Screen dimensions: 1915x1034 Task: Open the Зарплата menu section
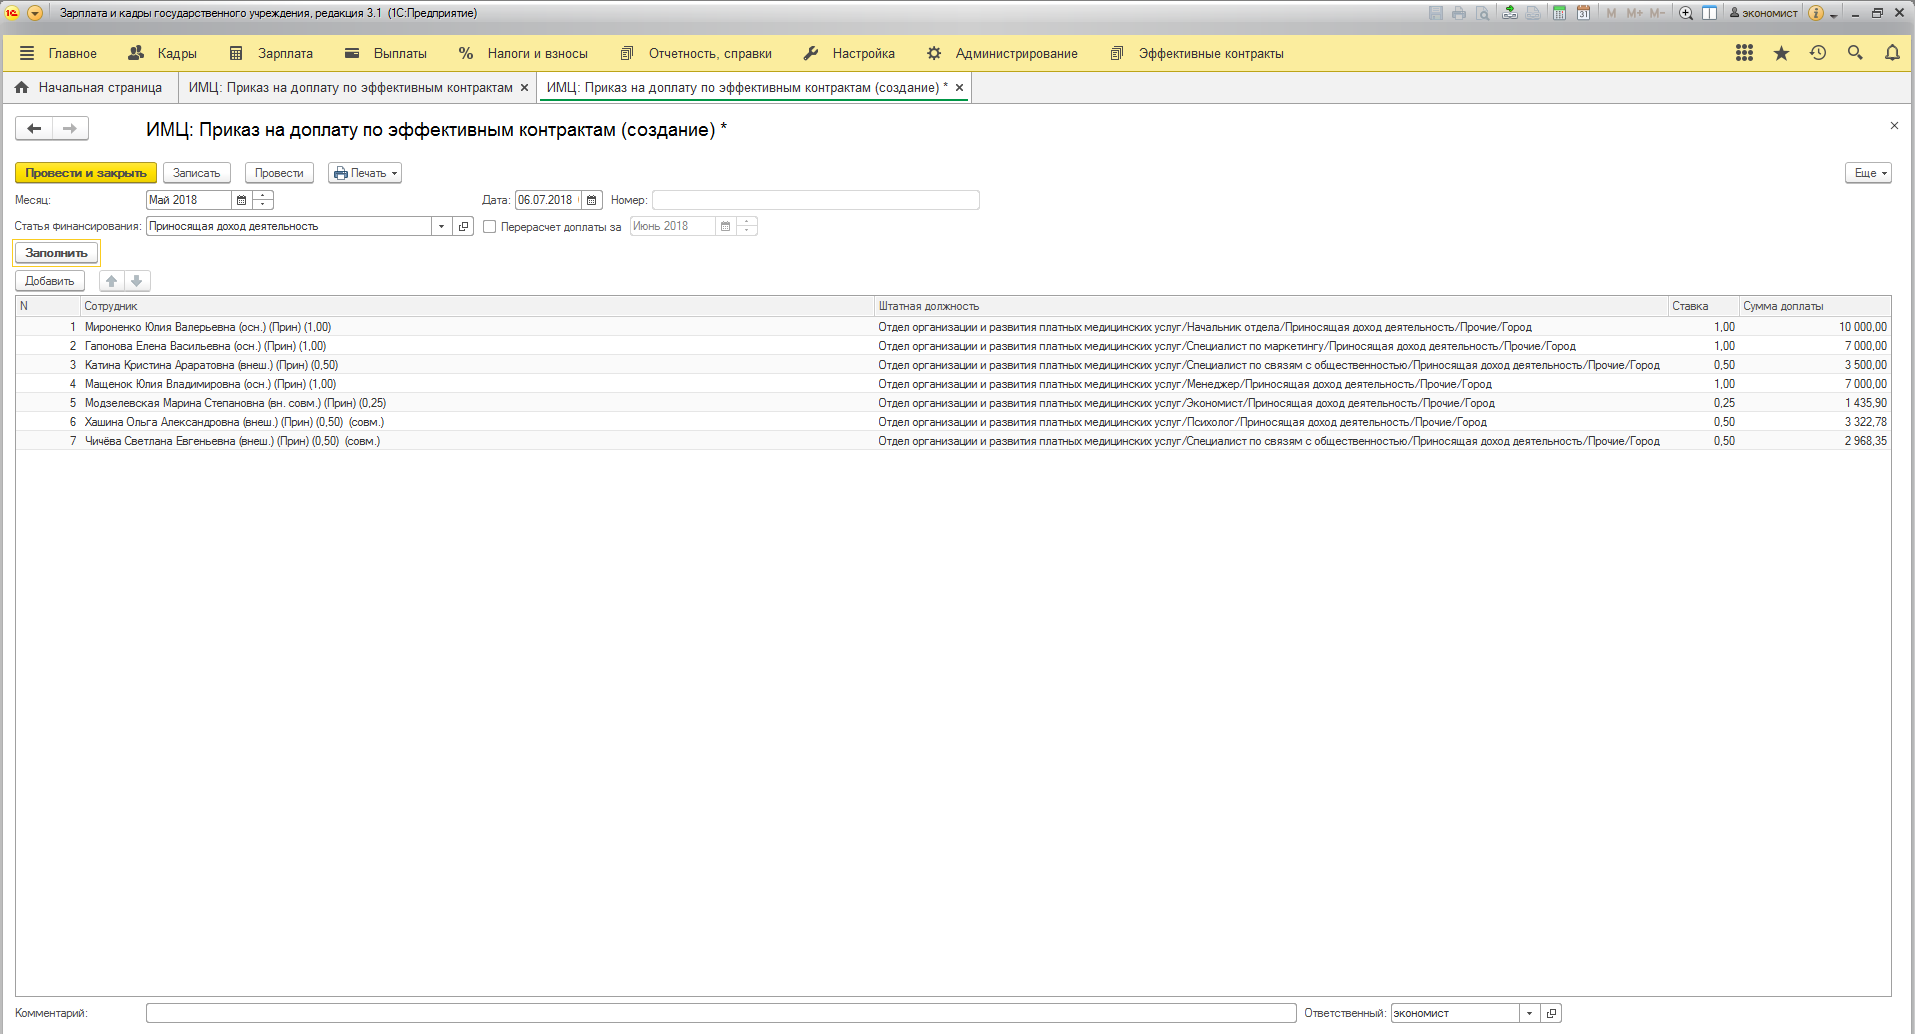point(271,53)
